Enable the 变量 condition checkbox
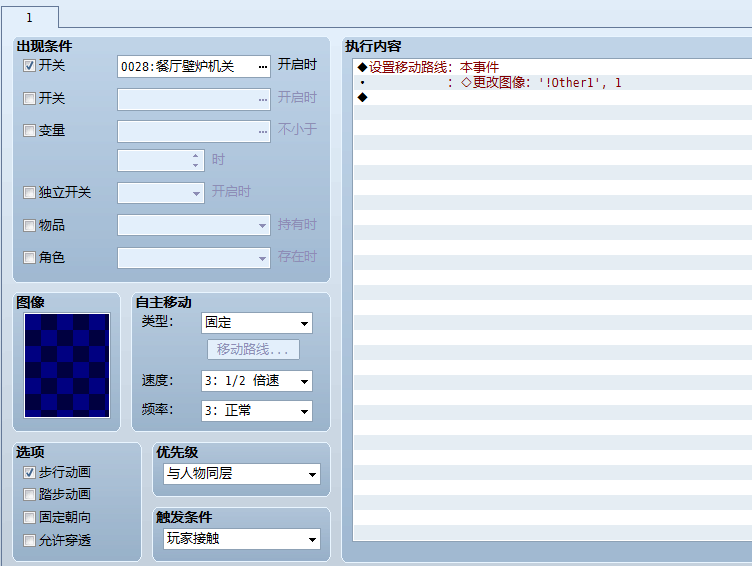 click(29, 130)
